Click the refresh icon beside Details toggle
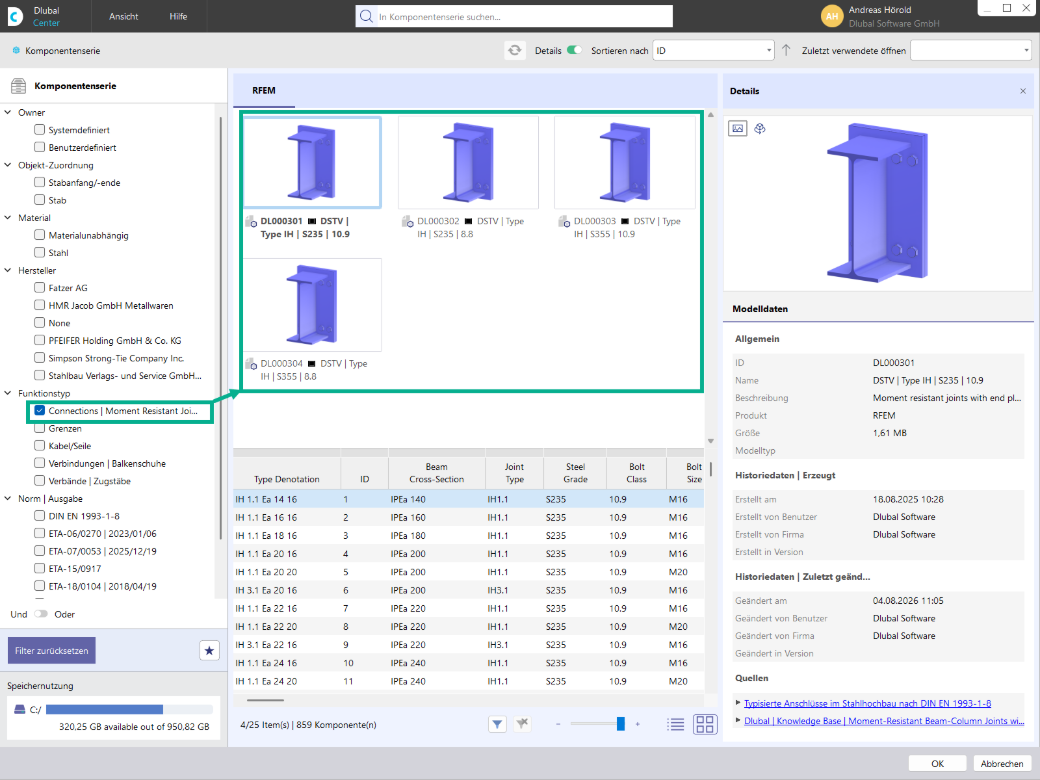 point(515,50)
